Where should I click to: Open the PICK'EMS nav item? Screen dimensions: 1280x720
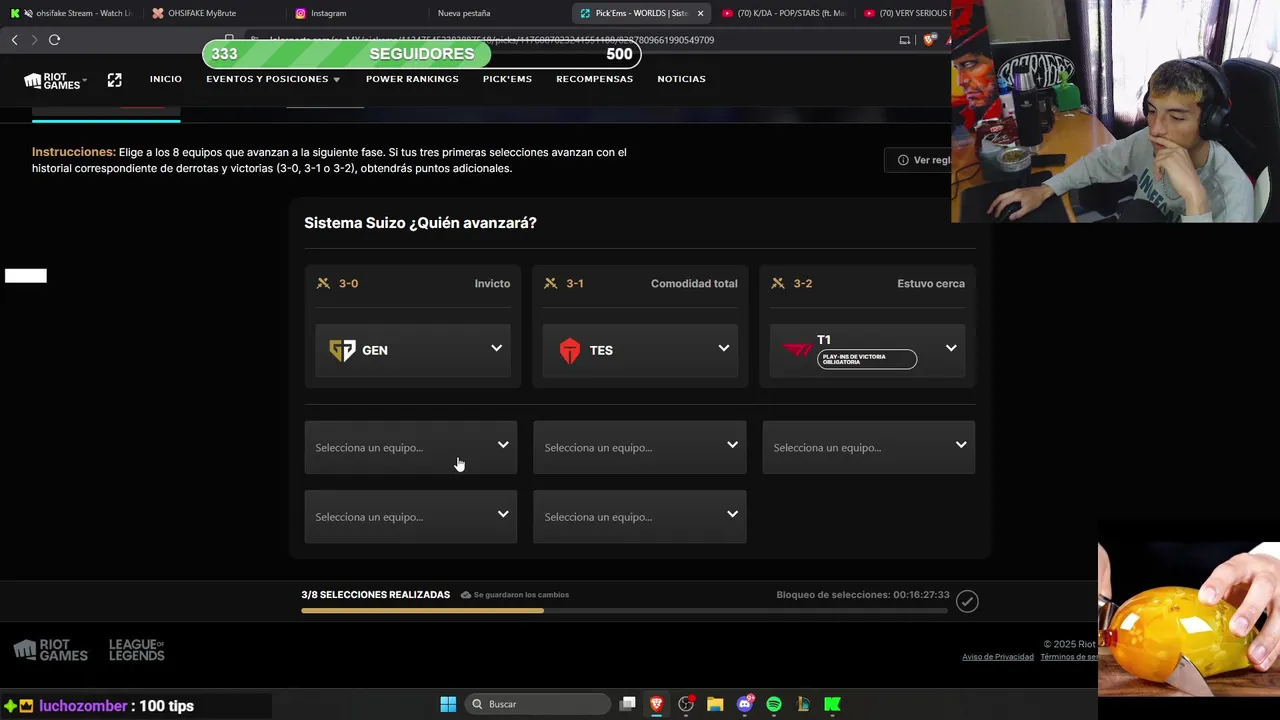tap(507, 79)
